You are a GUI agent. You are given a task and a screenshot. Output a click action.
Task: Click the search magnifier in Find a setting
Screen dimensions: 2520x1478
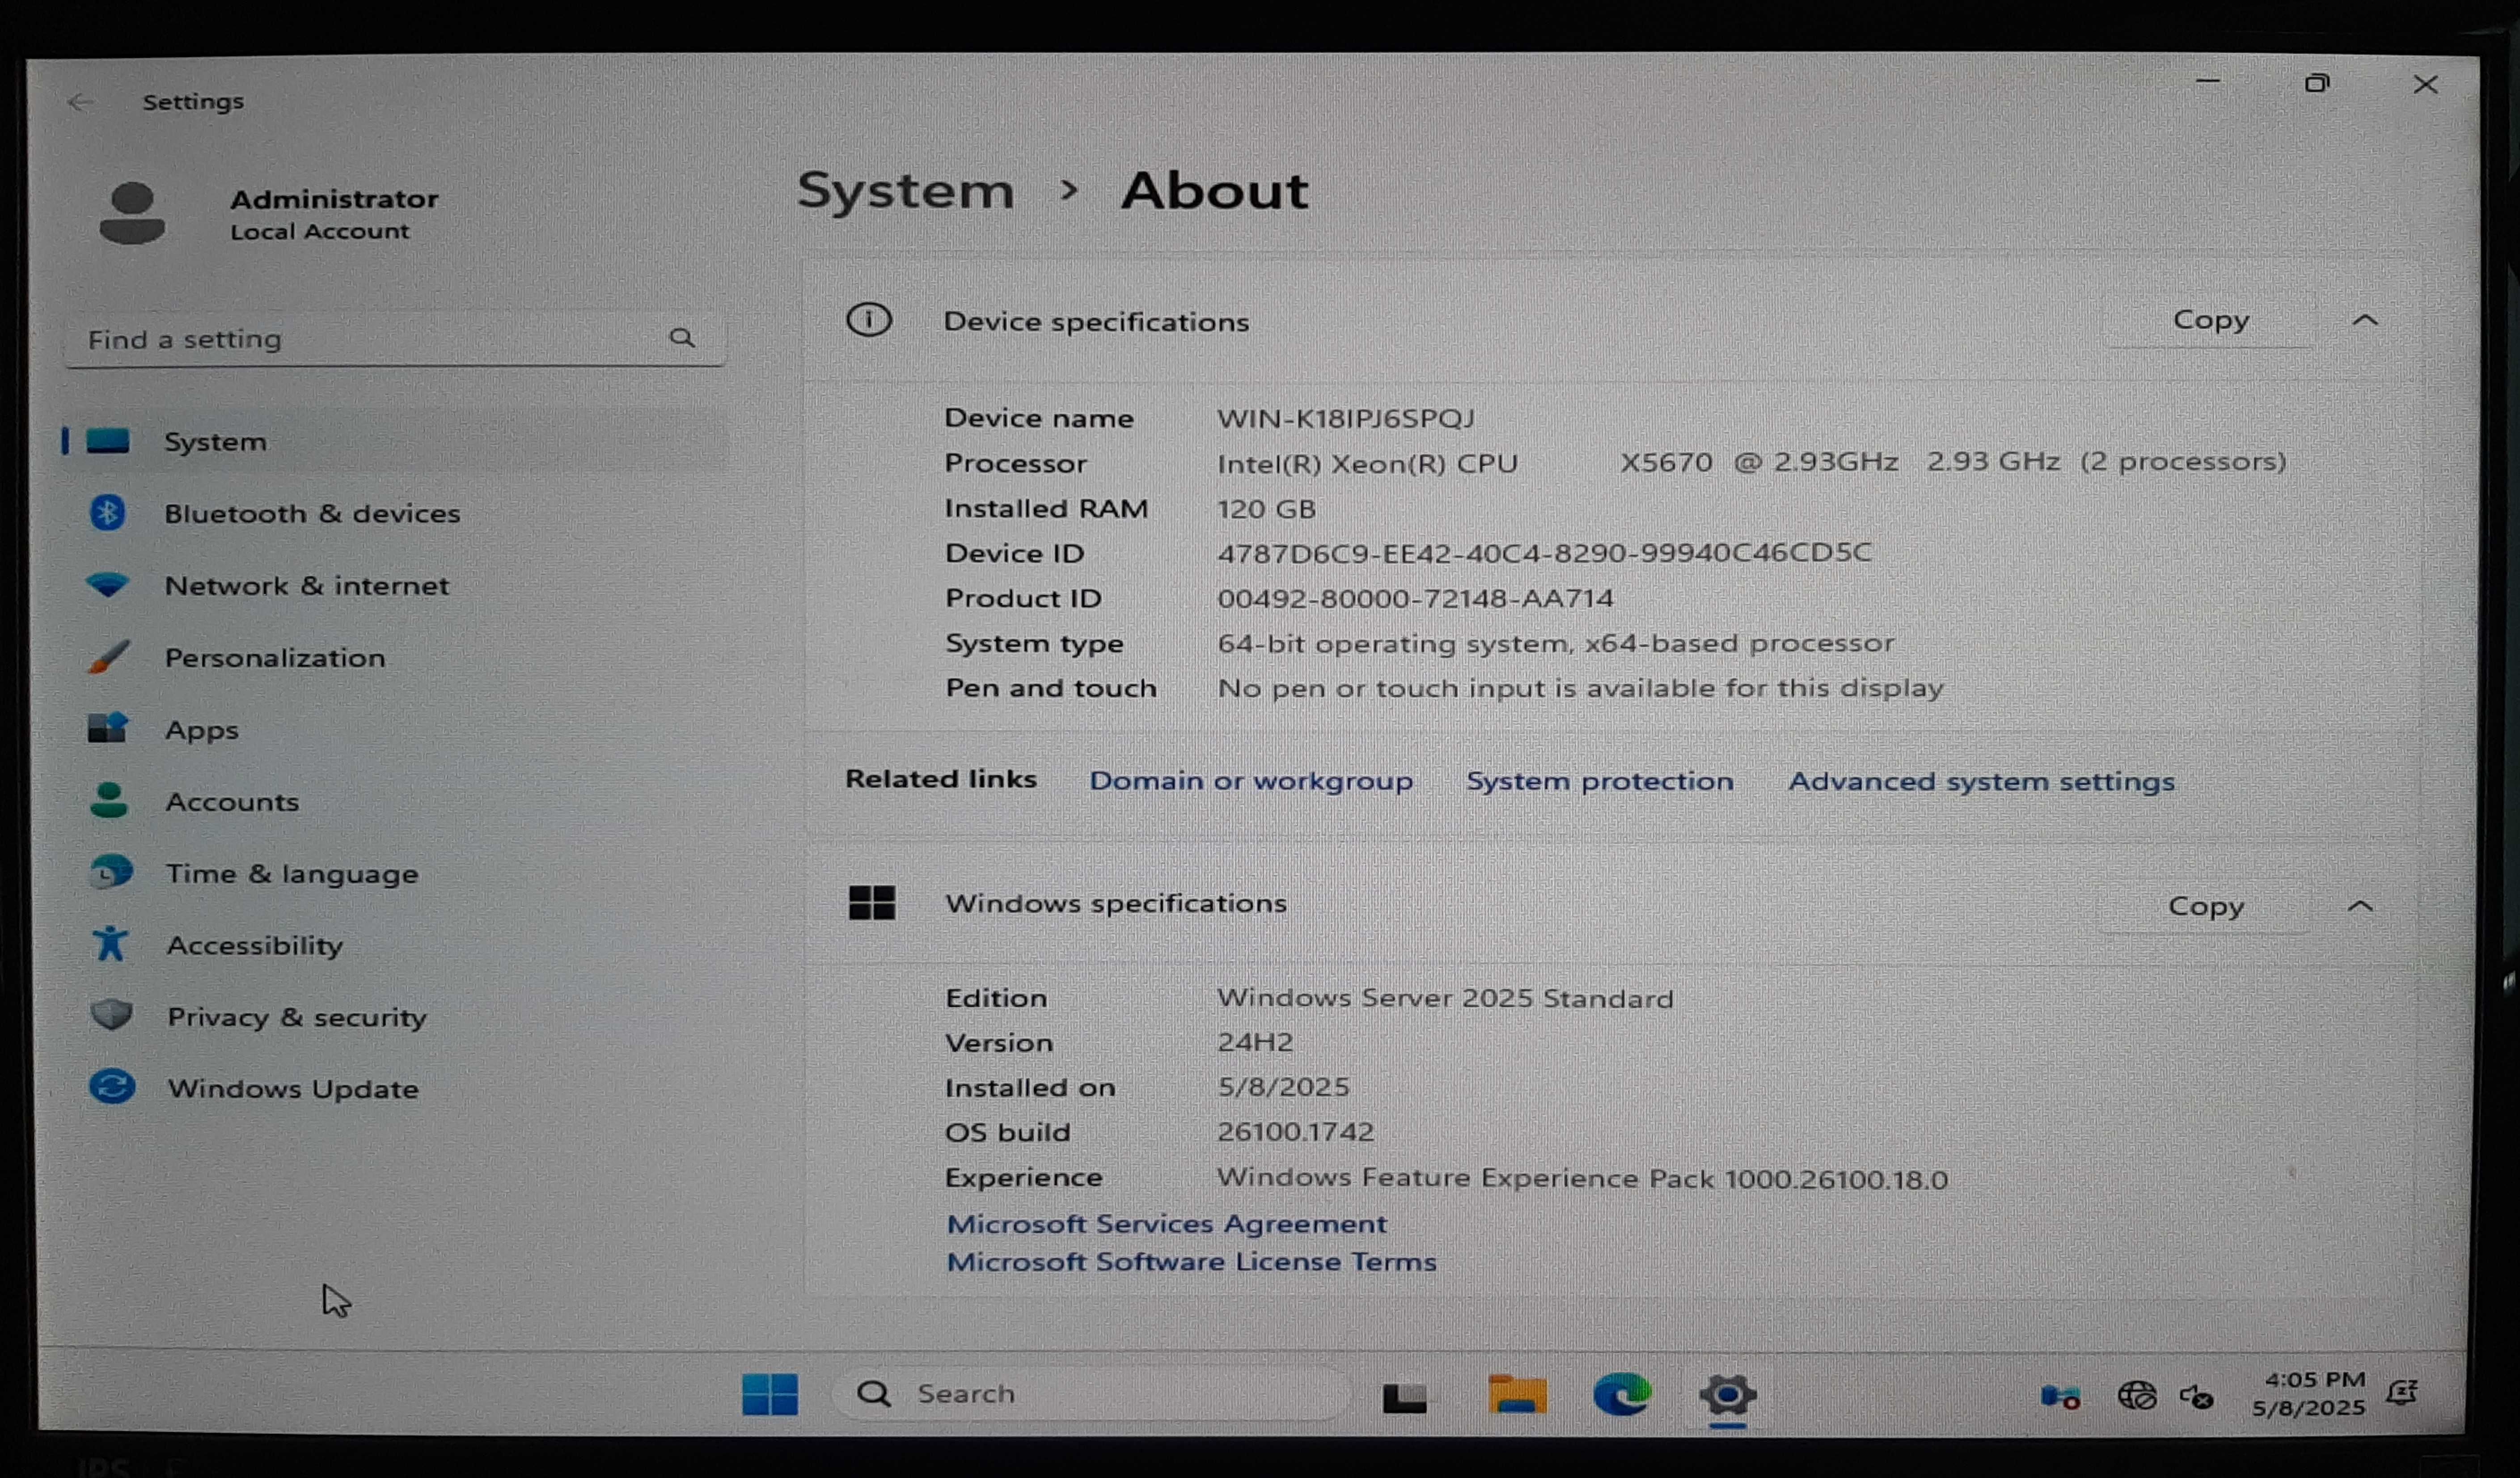click(682, 338)
